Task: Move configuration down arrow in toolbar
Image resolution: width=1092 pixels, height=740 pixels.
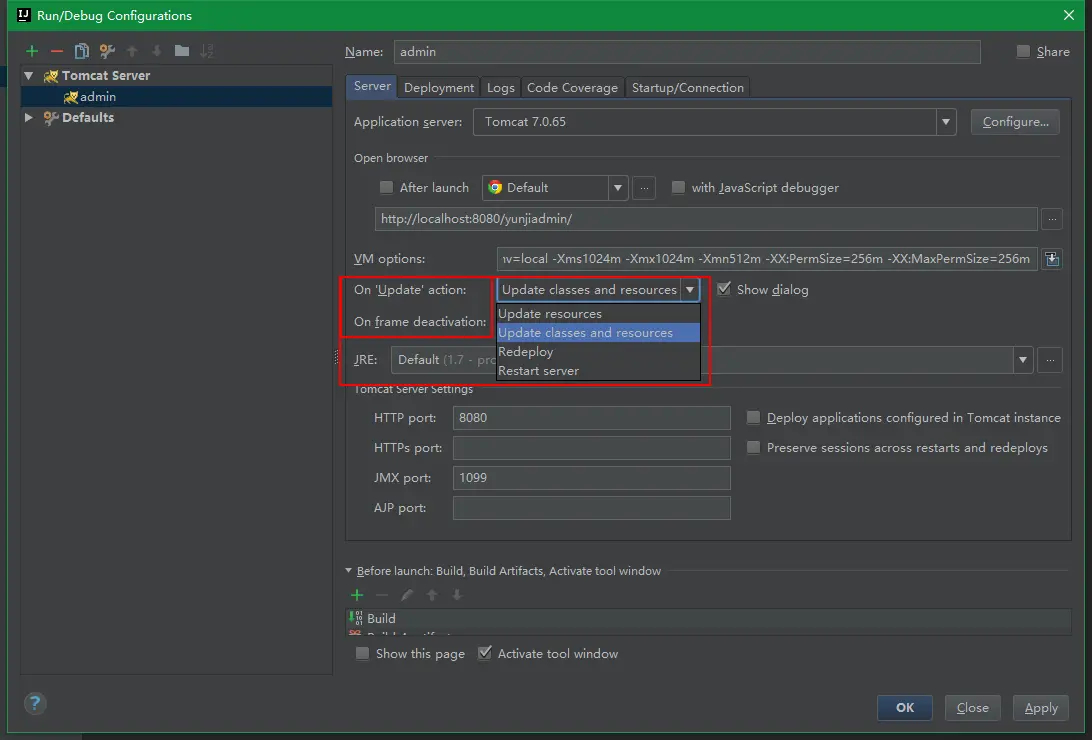Action: [x=157, y=51]
